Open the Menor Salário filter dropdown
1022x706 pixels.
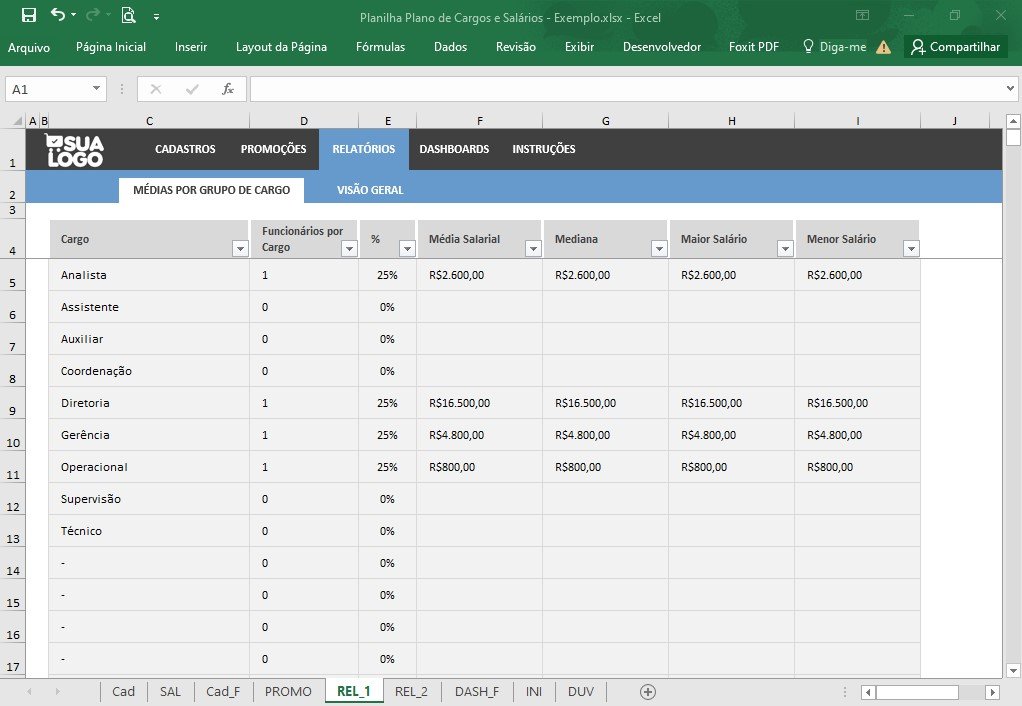(911, 248)
